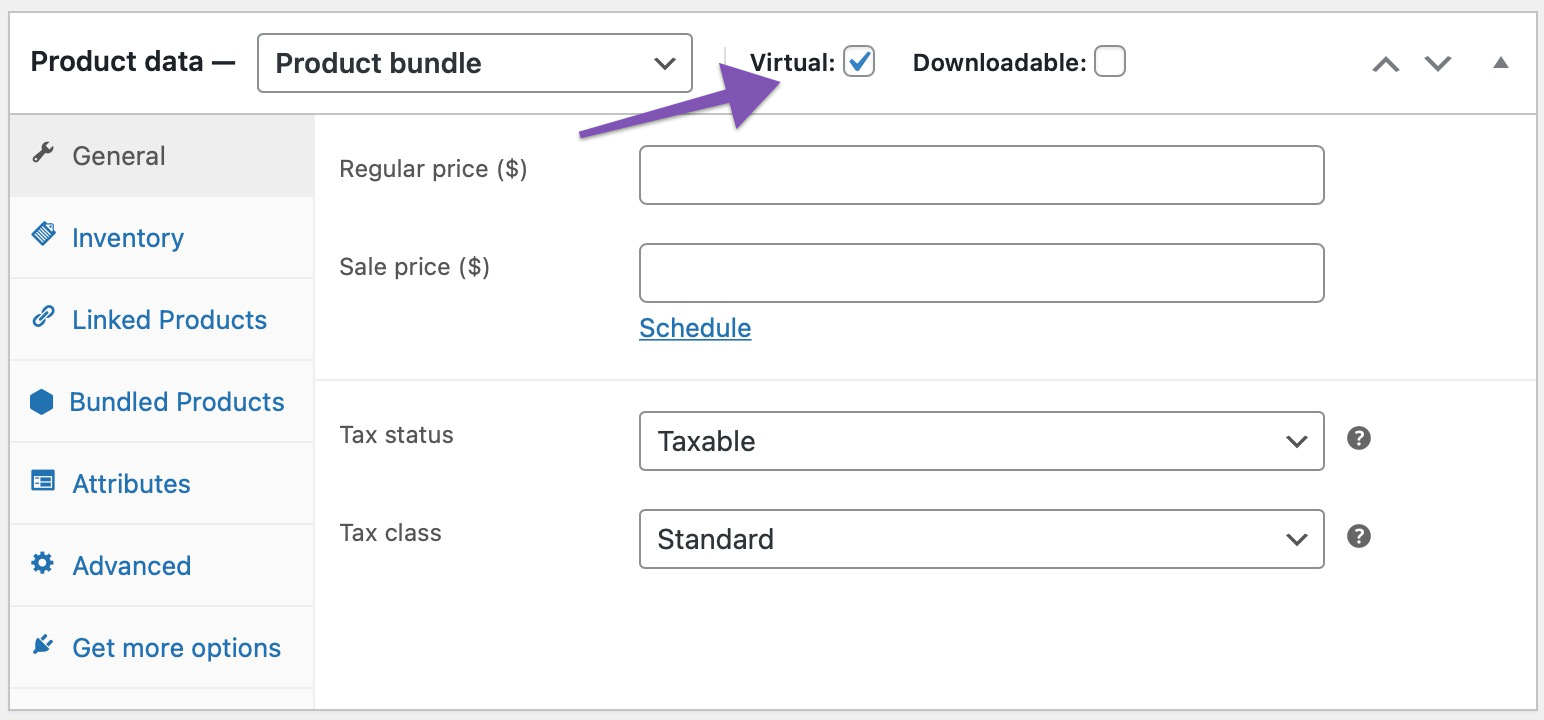The width and height of the screenshot is (1544, 720).
Task: Collapse the Product data panel
Action: coord(1501,62)
